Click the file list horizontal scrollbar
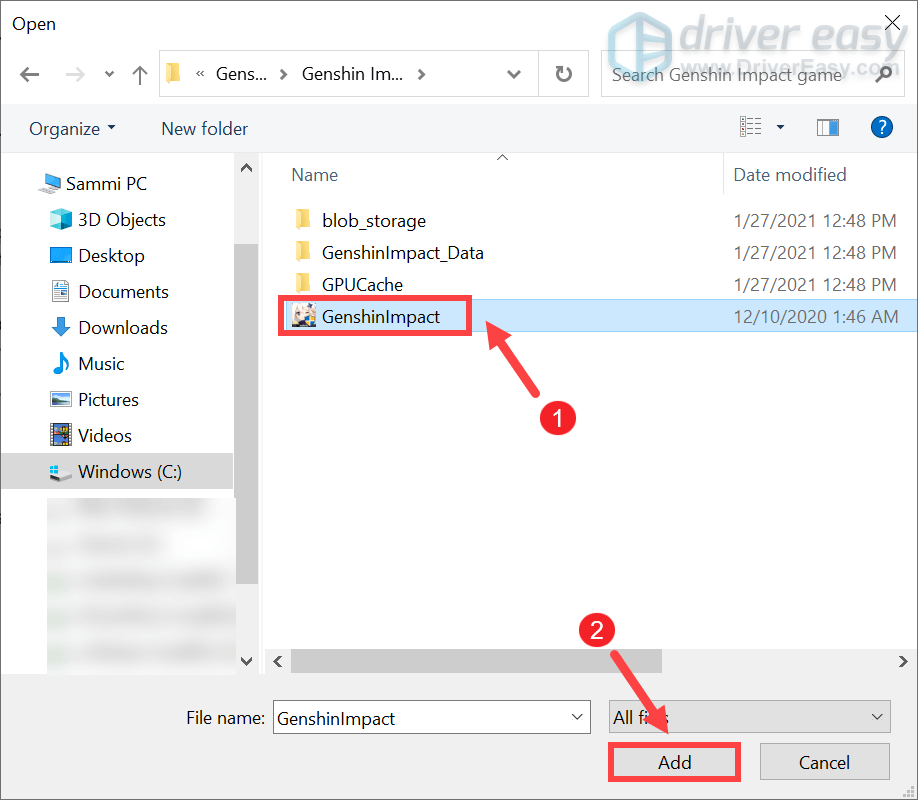The width and height of the screenshot is (918, 800). pos(476,661)
